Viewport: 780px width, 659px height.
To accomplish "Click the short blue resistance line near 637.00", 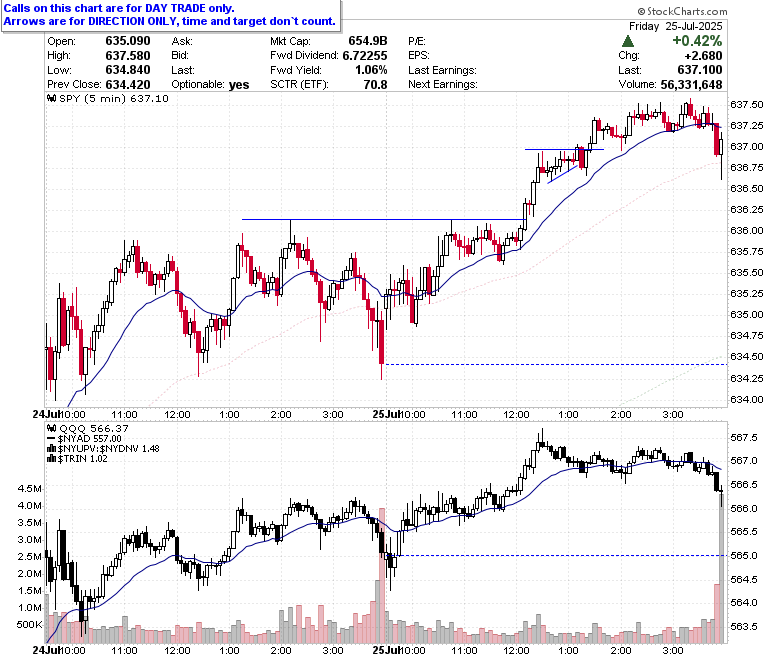I will point(564,149).
